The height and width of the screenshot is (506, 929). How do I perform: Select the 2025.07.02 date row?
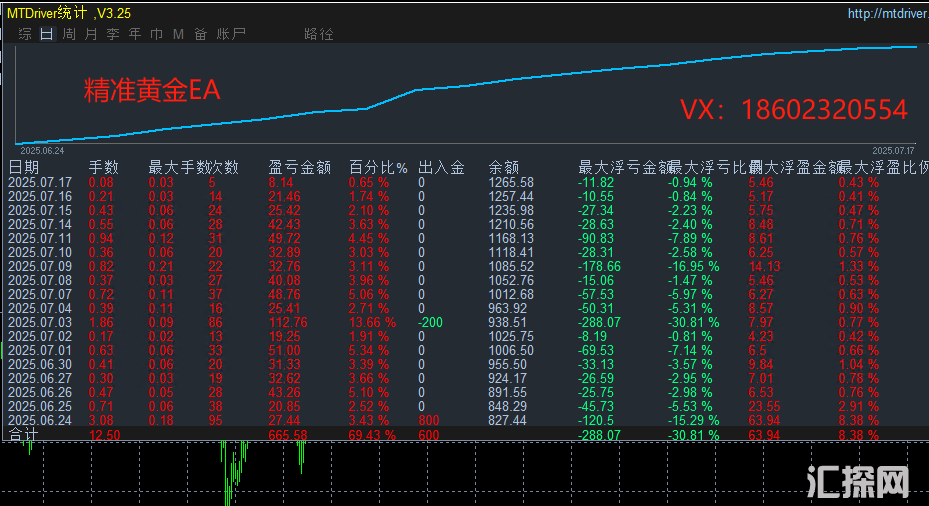pyautogui.click(x=40, y=337)
